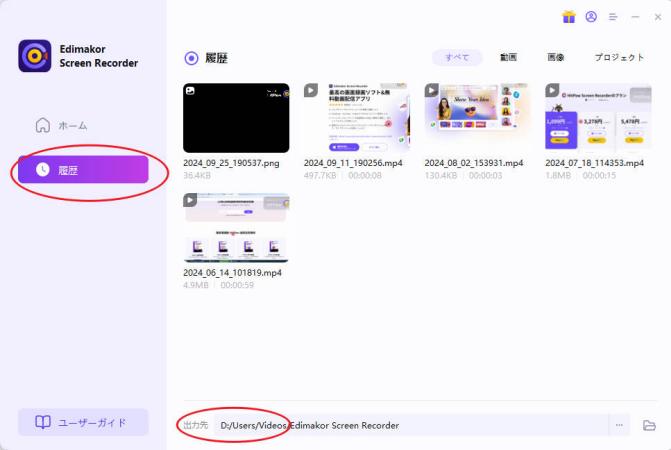Click file name 2024_09_25_190537.png

tap(231, 163)
